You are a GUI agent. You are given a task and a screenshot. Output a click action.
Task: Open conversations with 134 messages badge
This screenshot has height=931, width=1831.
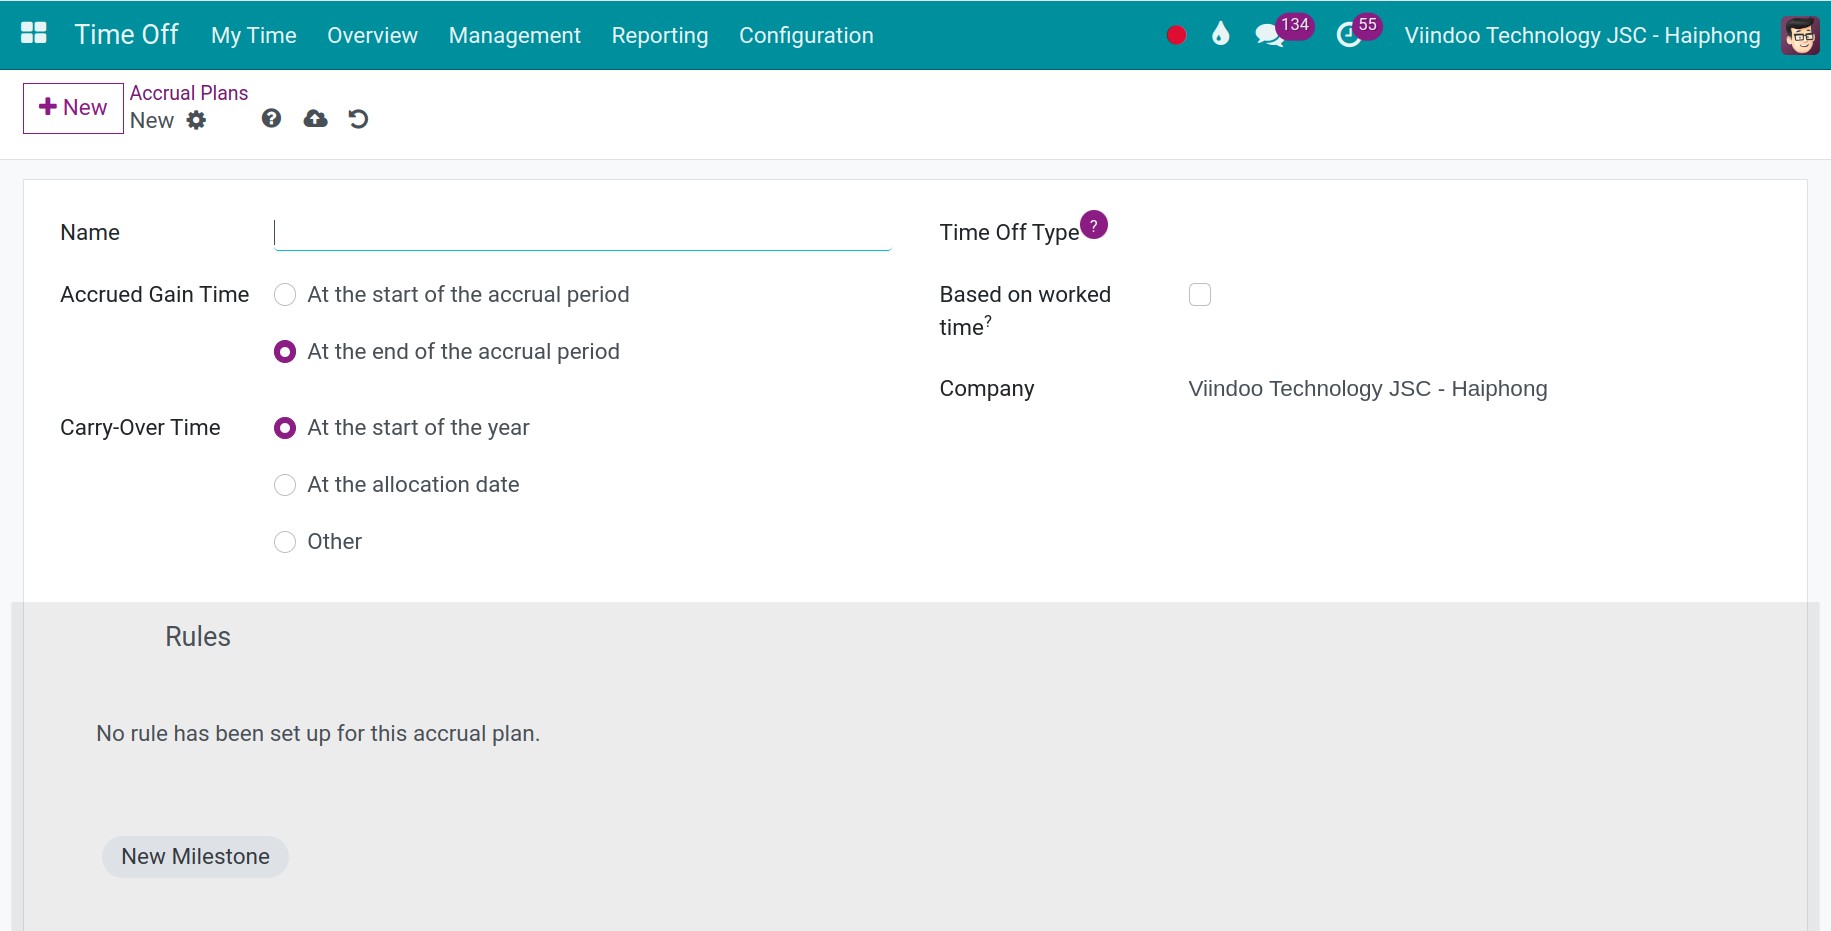(1283, 32)
